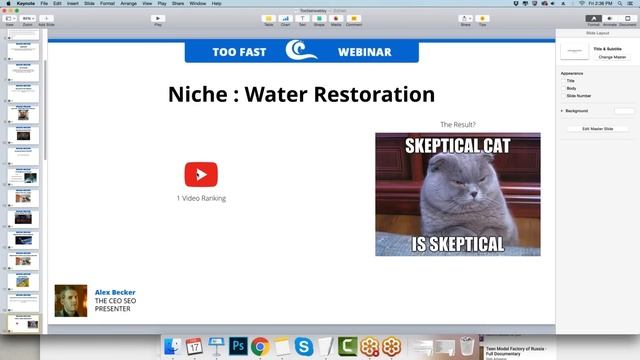
Task: Open the View dropdown in toolbar
Action: 9,18
